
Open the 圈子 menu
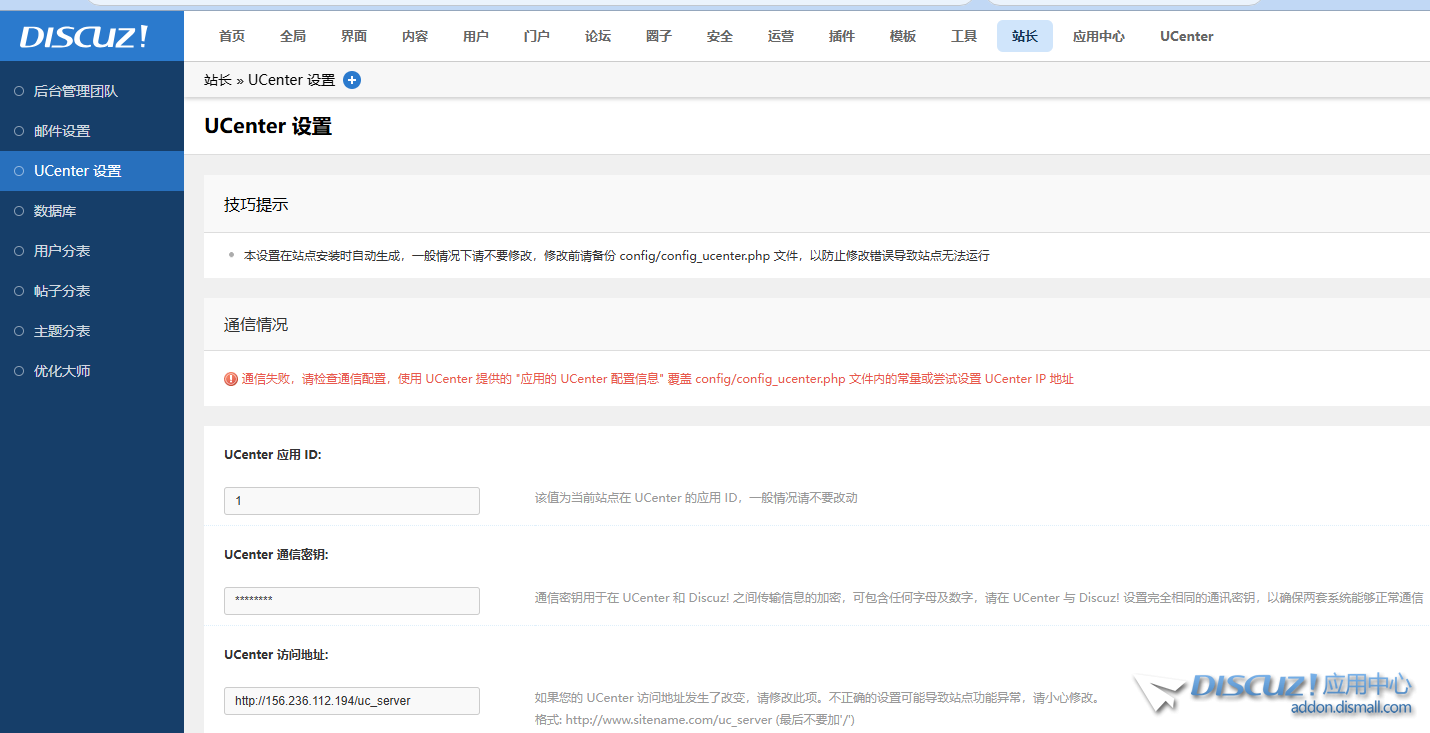[659, 36]
